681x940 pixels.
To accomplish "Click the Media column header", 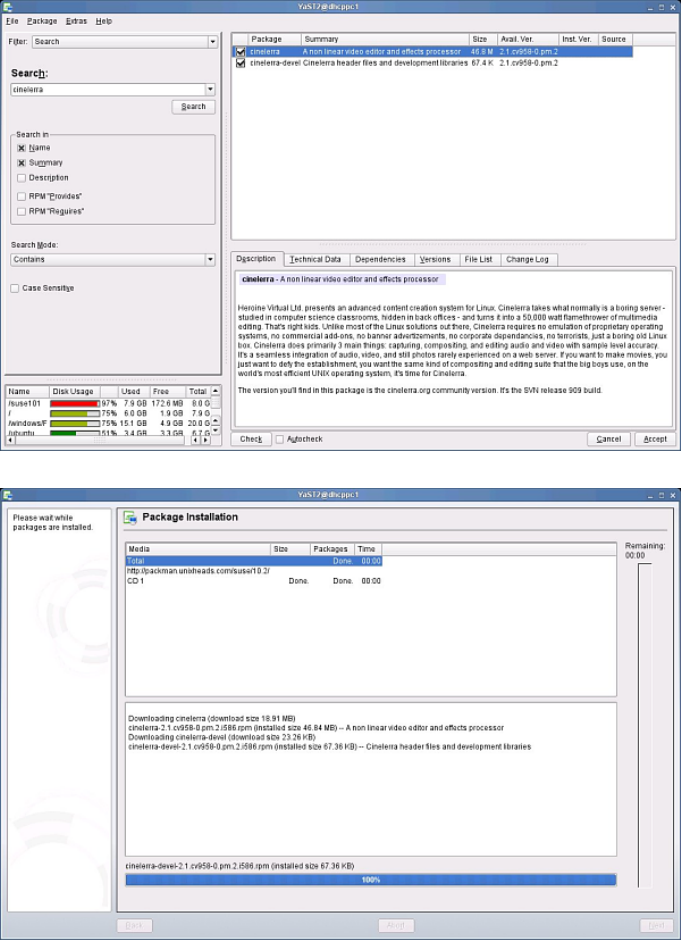I will pos(198,549).
